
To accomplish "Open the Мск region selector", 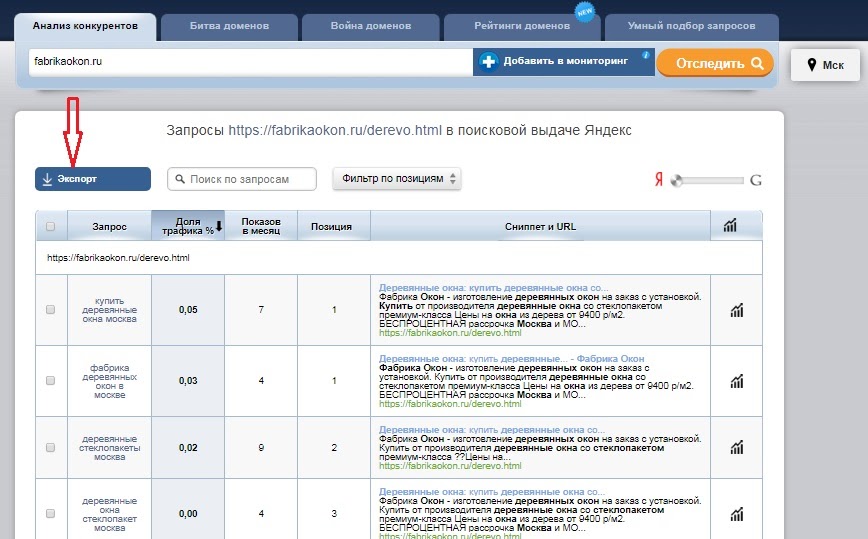I will [x=825, y=65].
